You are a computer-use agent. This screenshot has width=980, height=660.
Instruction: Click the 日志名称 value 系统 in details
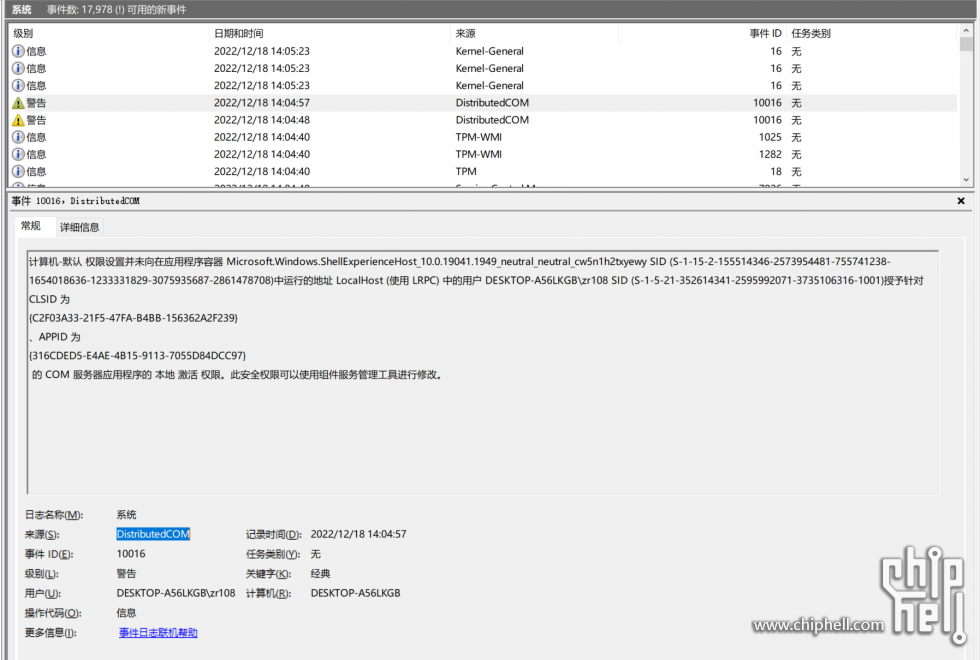[x=126, y=515]
